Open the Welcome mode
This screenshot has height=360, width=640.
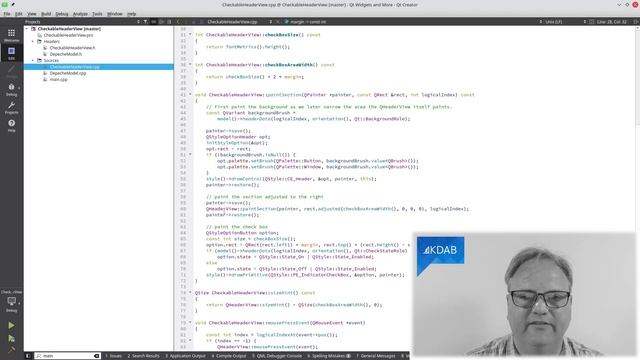point(11,35)
